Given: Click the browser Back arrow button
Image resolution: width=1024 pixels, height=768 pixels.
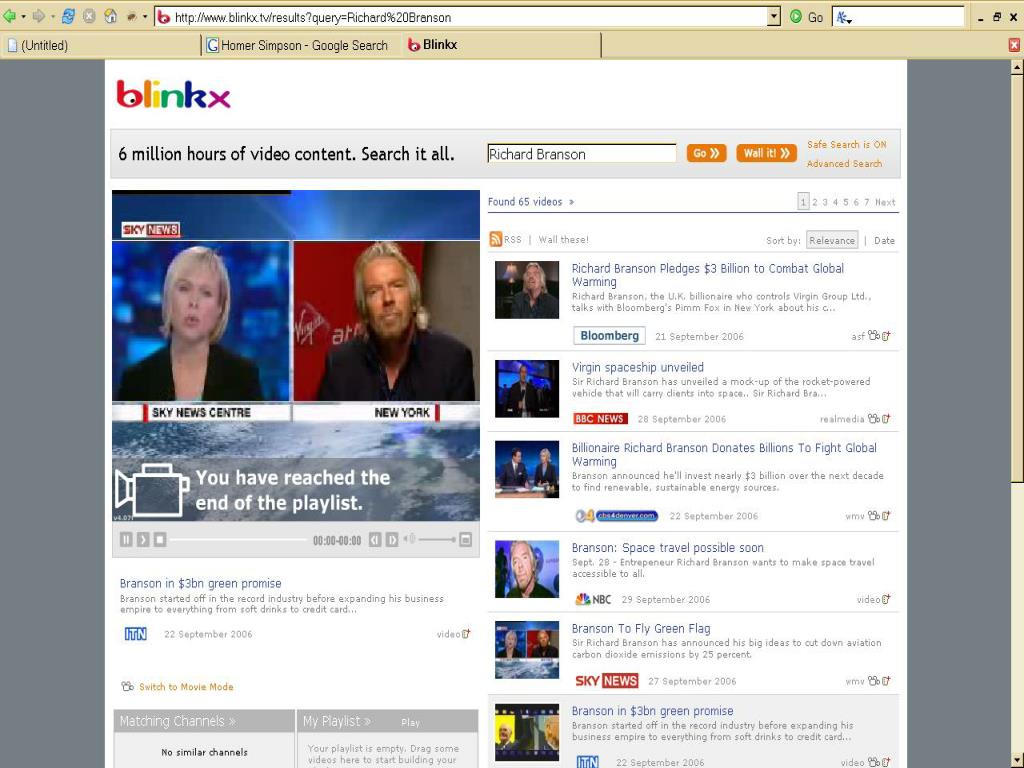Looking at the screenshot, I should [x=9, y=16].
